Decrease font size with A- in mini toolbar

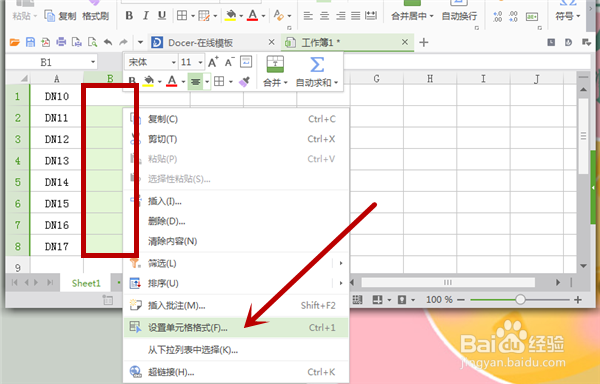[x=229, y=62]
